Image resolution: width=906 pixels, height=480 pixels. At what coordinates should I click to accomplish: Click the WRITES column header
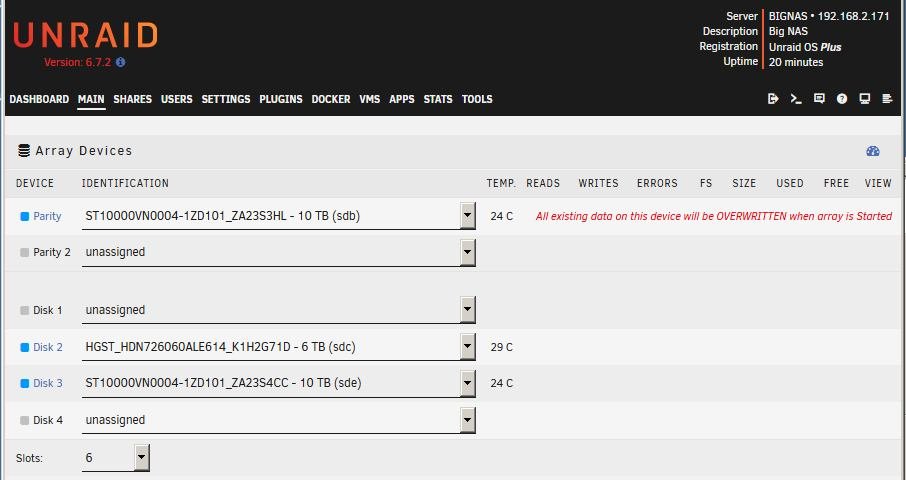click(x=599, y=183)
